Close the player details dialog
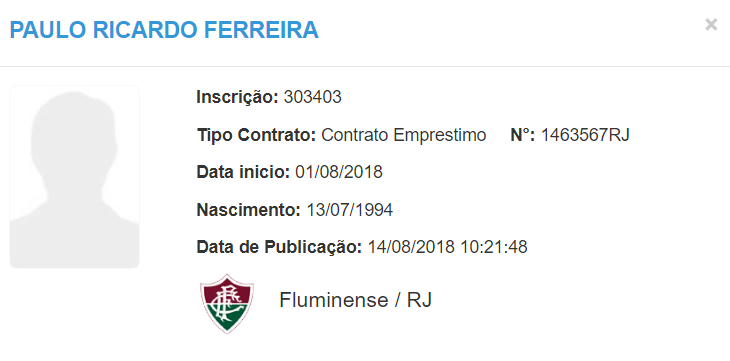 [x=711, y=25]
